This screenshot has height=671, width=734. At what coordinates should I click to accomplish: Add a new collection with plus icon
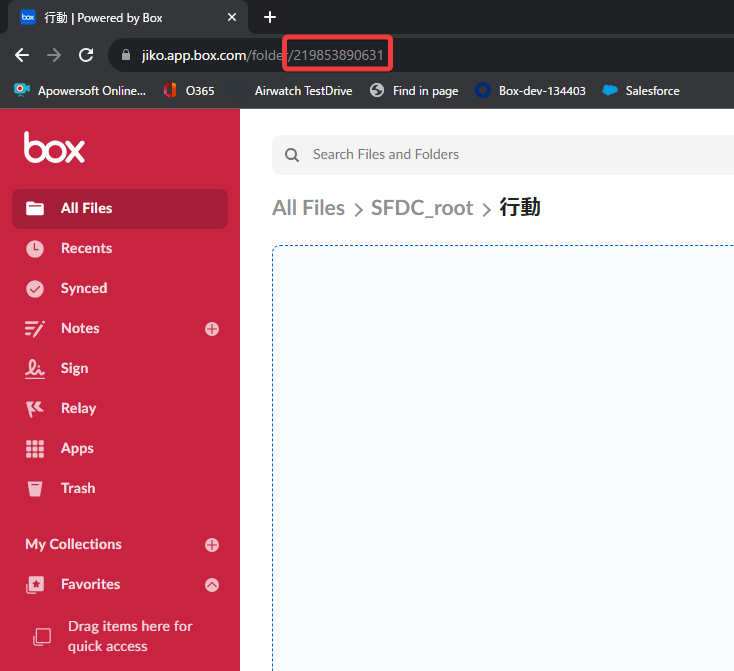pos(212,545)
